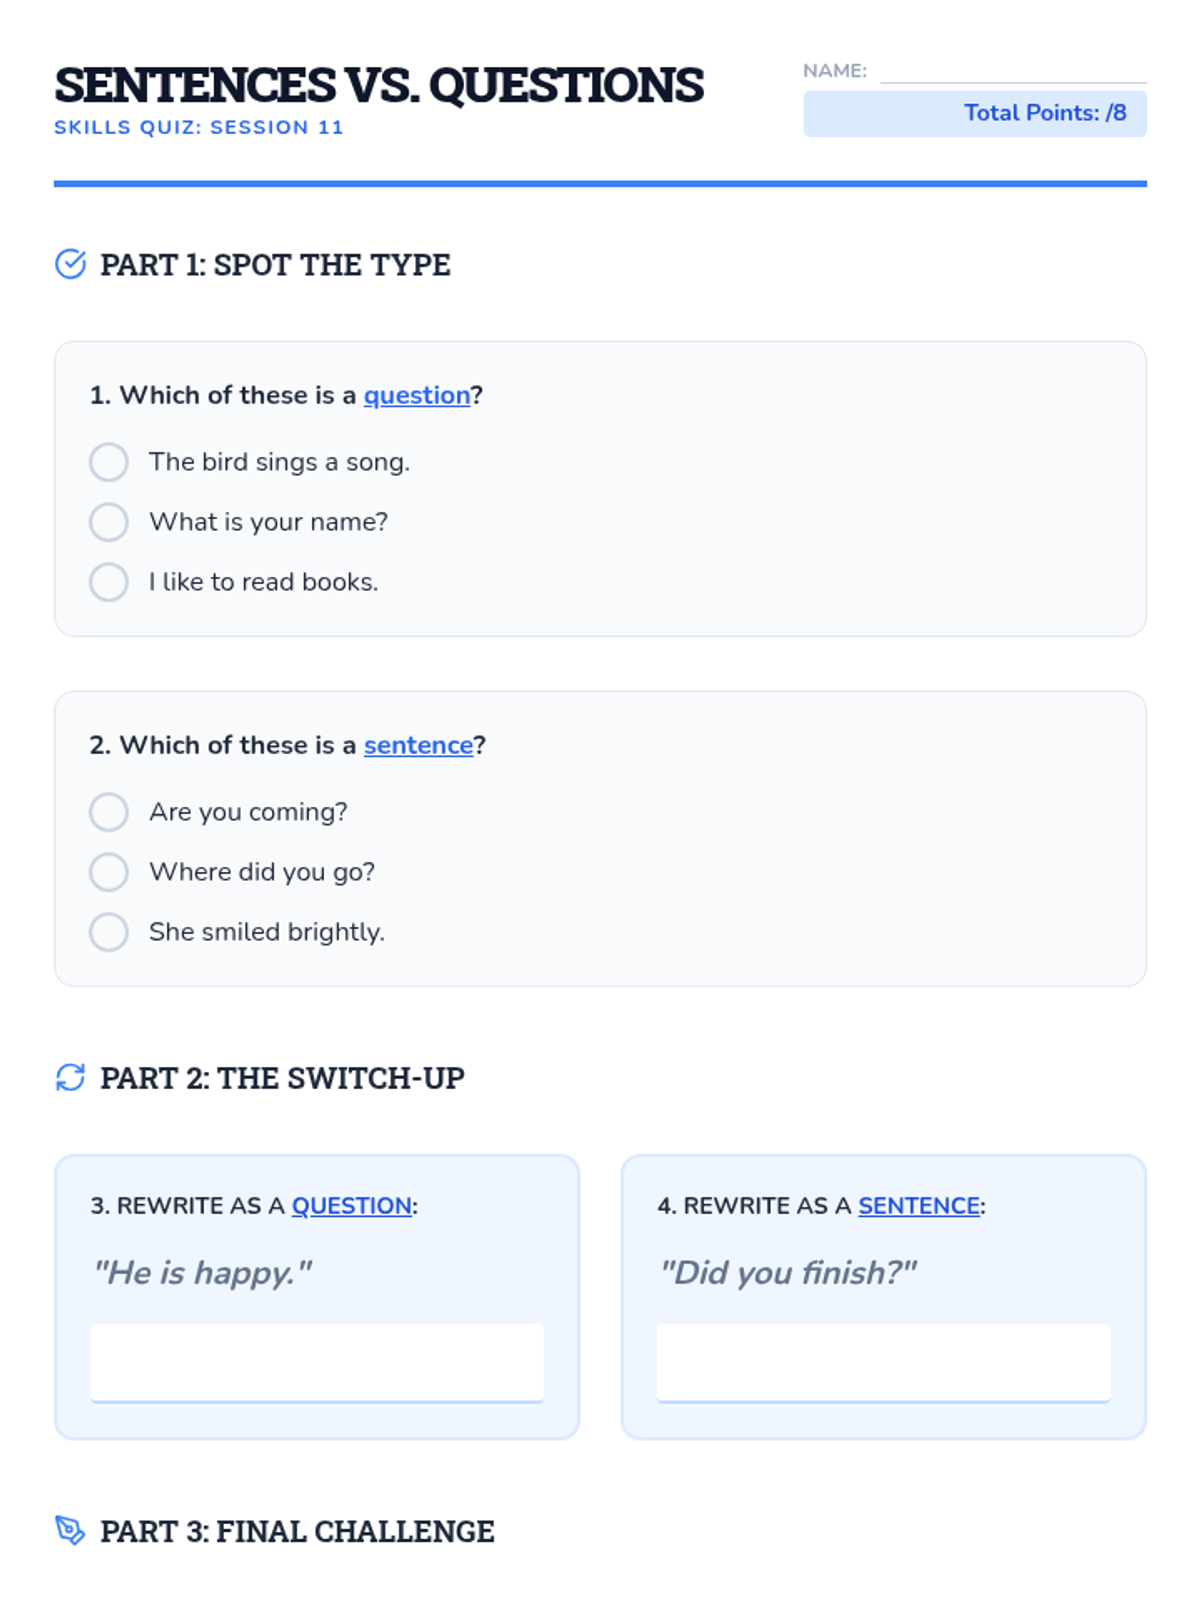
Task: Choose "What is your name?" radio button
Action: pos(109,522)
